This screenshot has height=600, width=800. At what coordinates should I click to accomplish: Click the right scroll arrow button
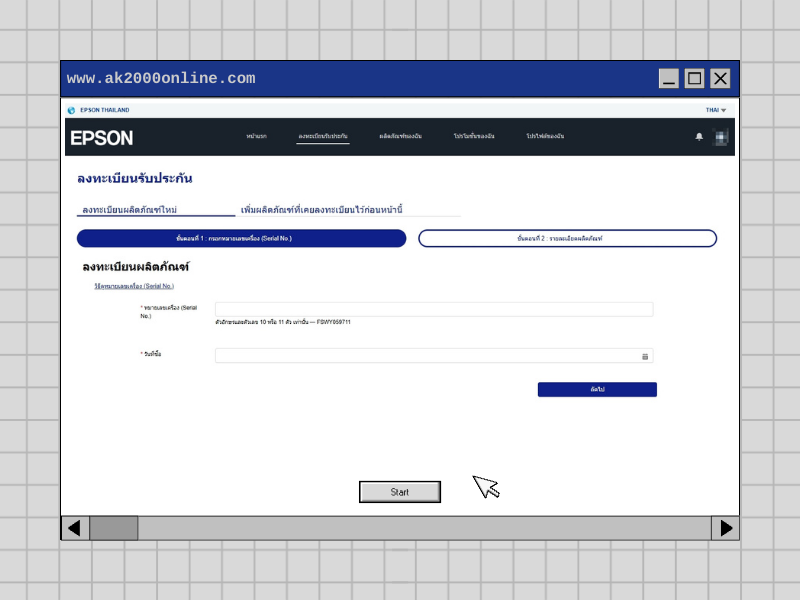726,528
